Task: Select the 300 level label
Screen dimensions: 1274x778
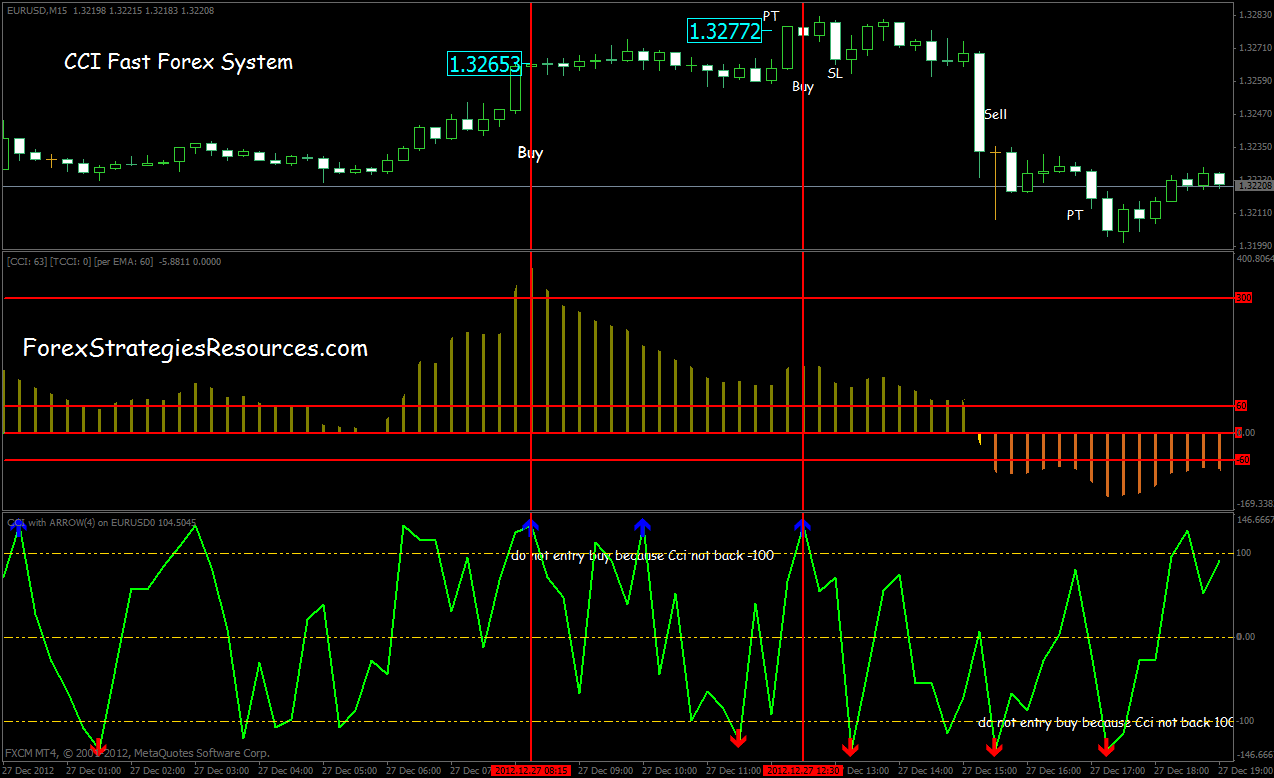Action: [1244, 298]
